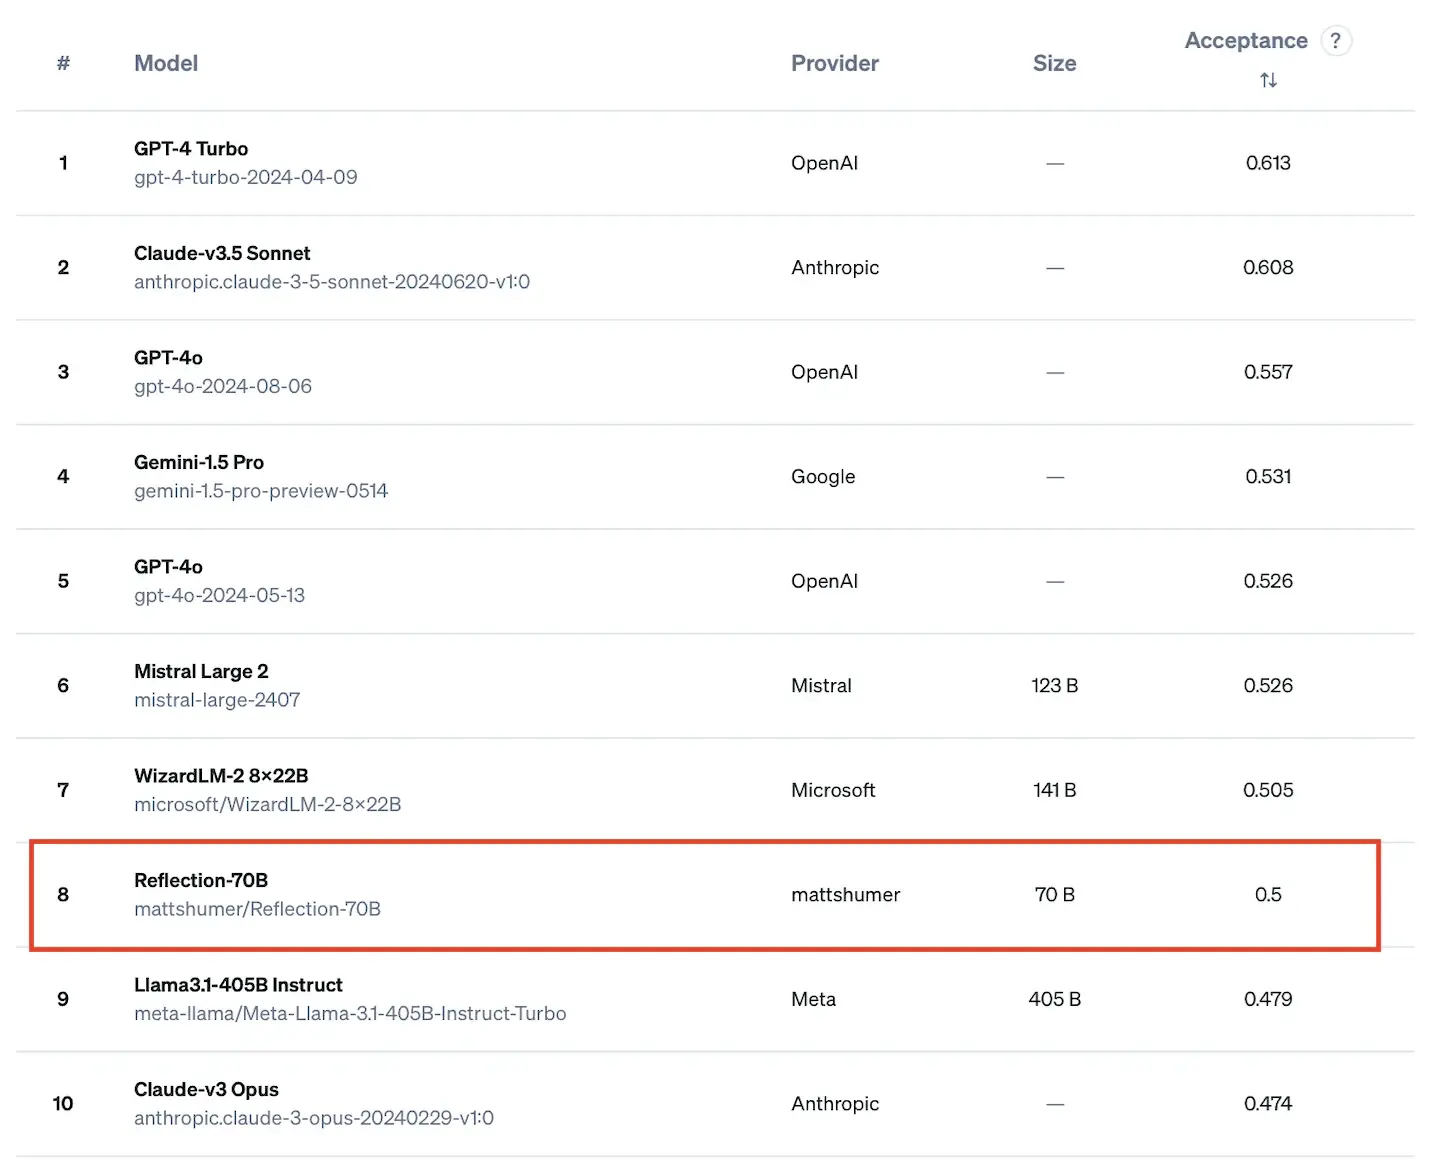Select the Claude-v3 Opus model entry

point(206,1089)
